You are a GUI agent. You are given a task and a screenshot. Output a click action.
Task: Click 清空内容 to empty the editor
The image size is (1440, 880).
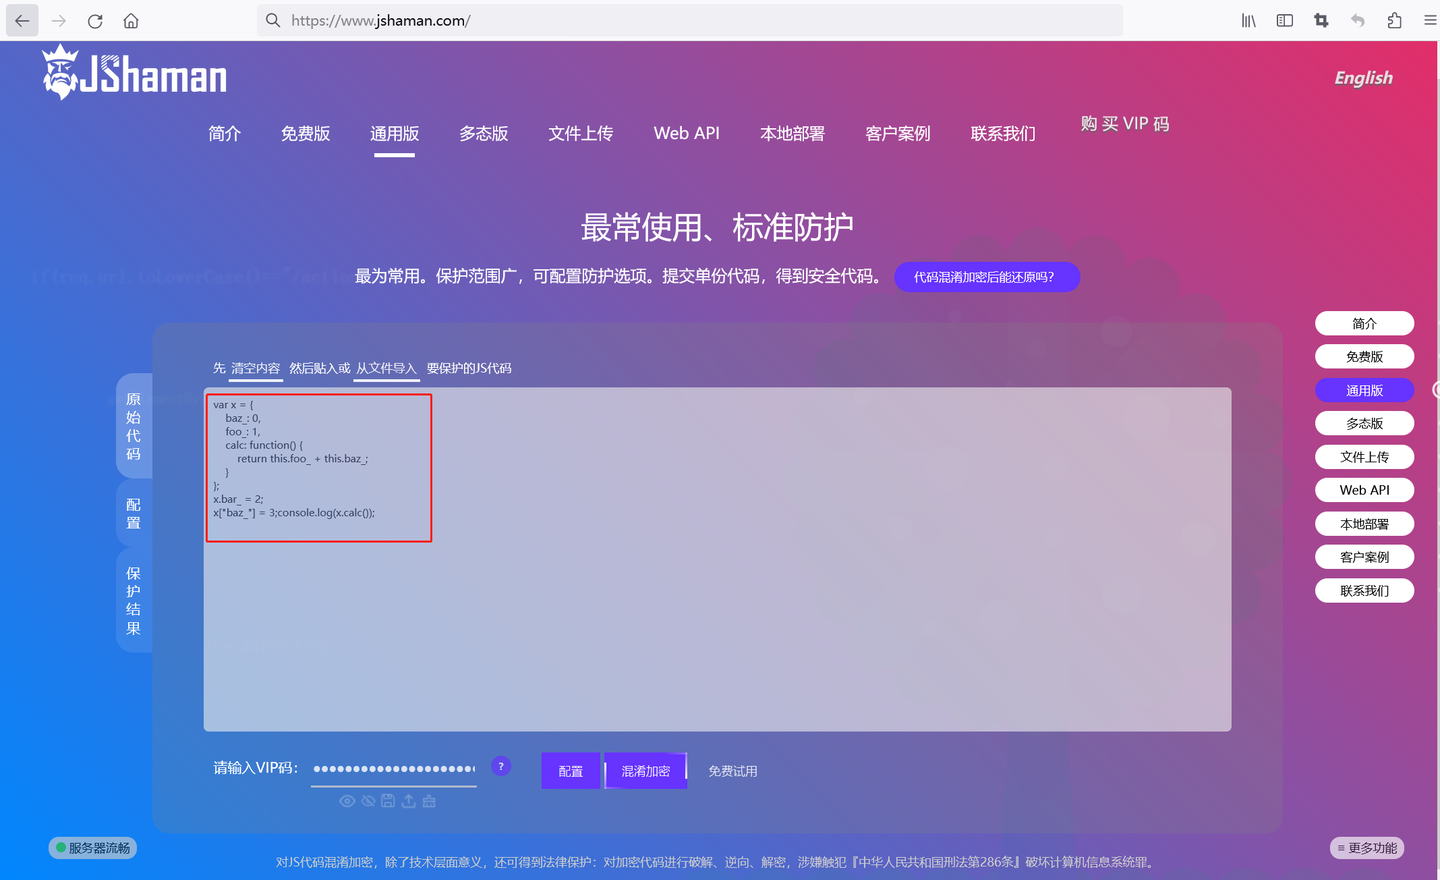click(x=255, y=367)
